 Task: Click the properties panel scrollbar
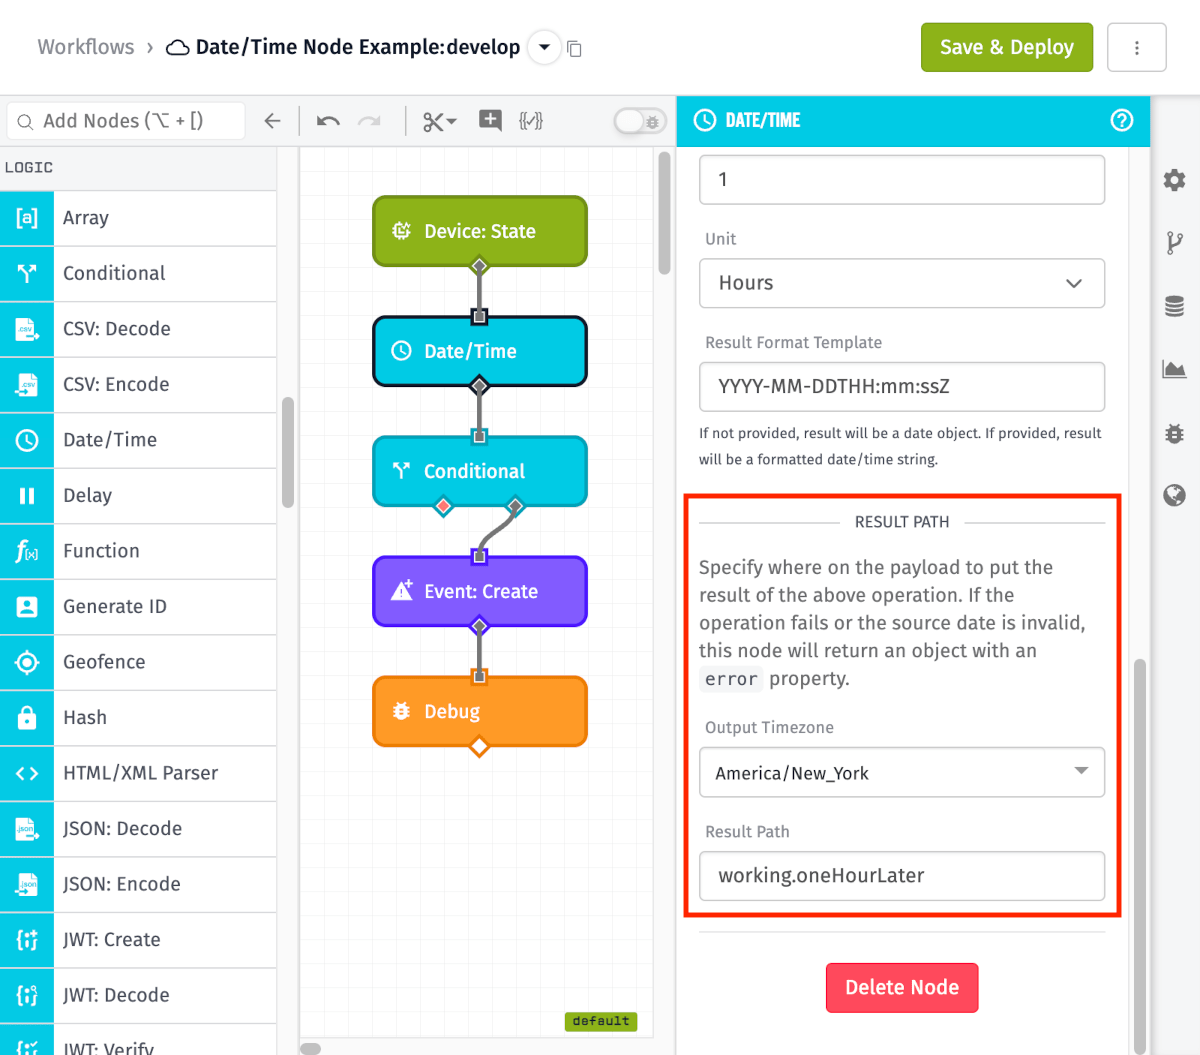coord(1140,855)
